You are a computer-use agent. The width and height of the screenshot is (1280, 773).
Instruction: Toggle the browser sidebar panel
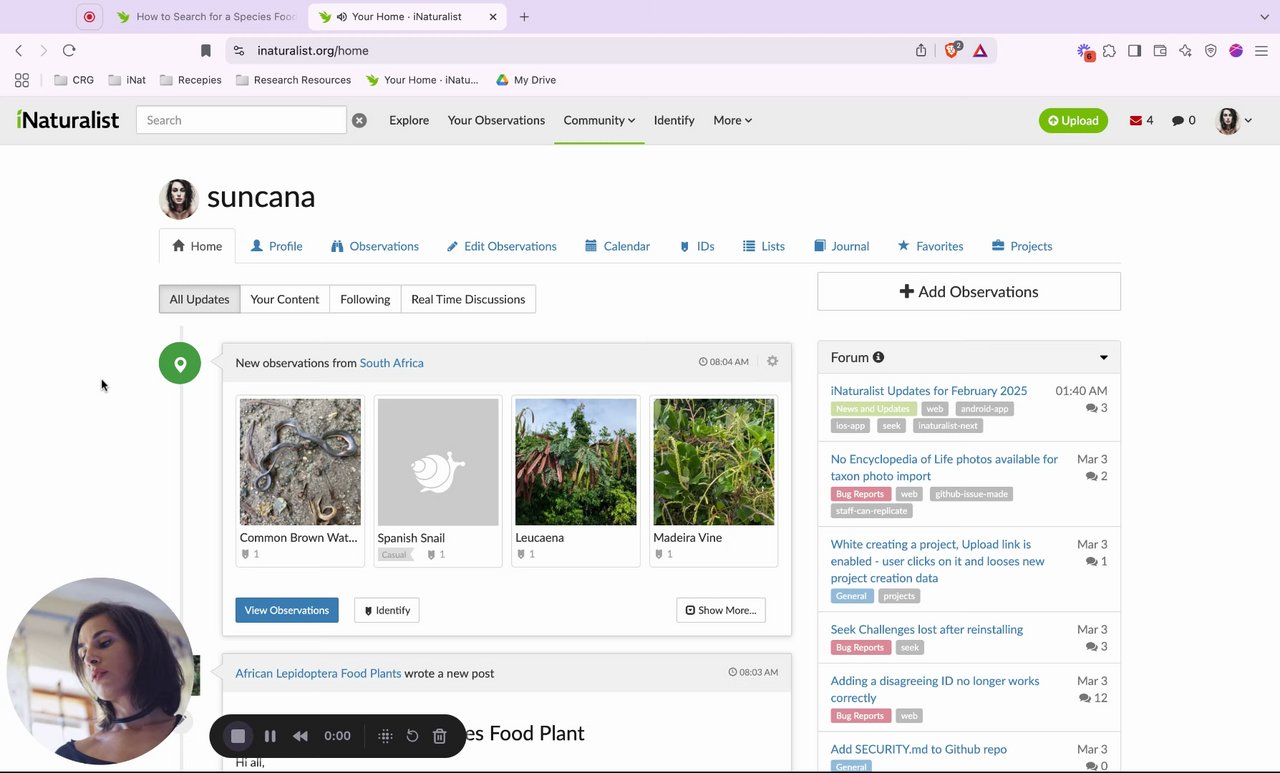1134,50
